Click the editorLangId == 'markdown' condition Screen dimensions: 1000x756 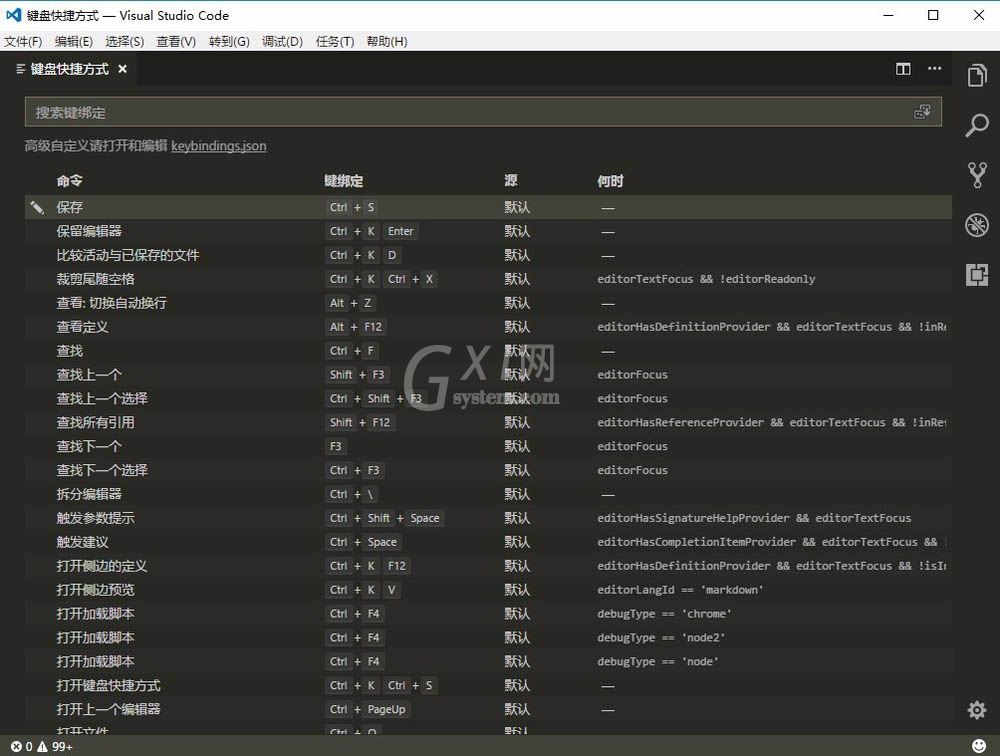point(680,590)
